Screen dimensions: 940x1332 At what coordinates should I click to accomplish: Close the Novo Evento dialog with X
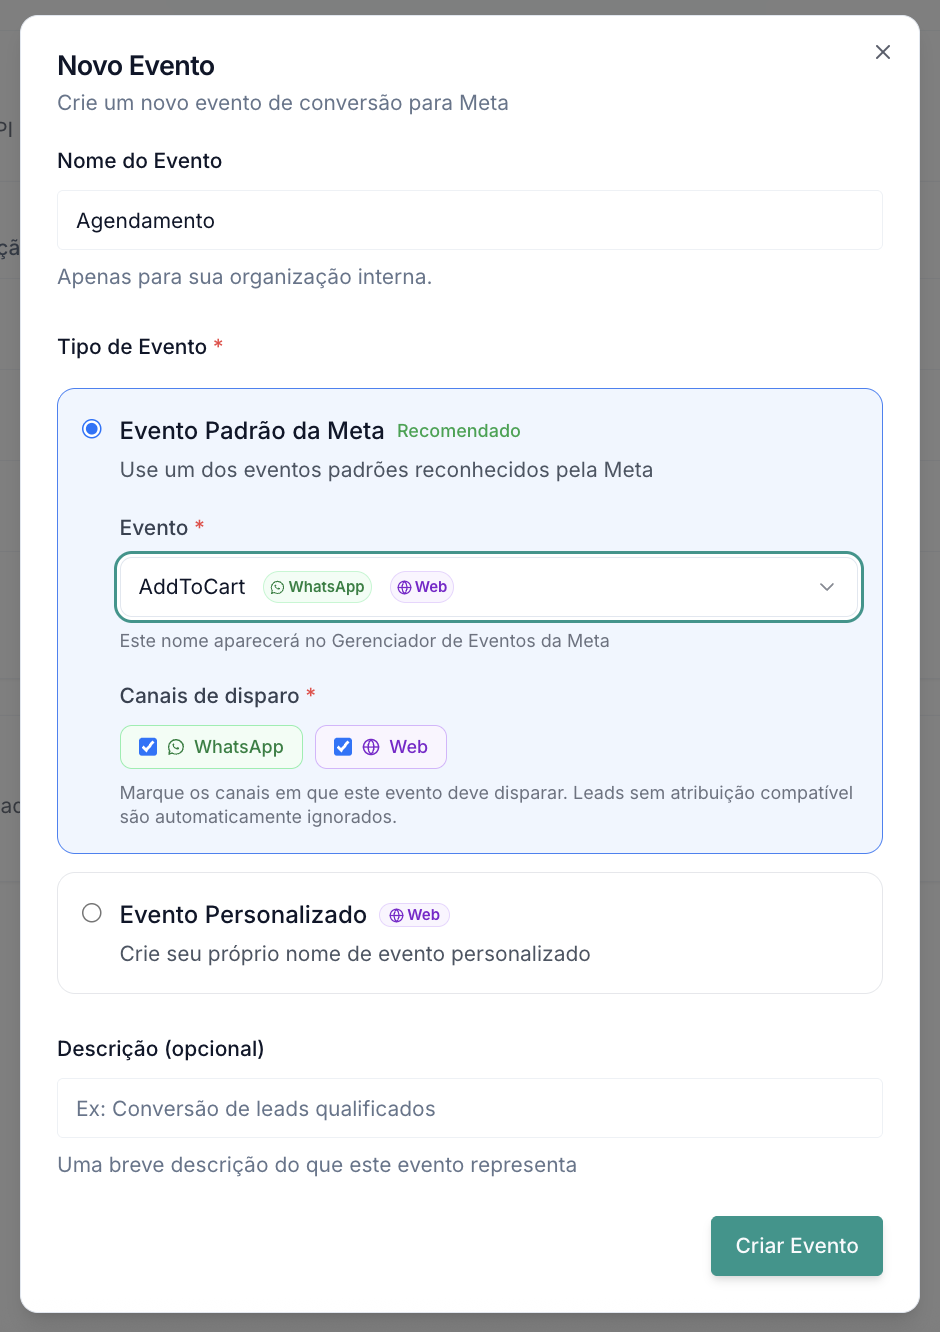[x=882, y=52]
